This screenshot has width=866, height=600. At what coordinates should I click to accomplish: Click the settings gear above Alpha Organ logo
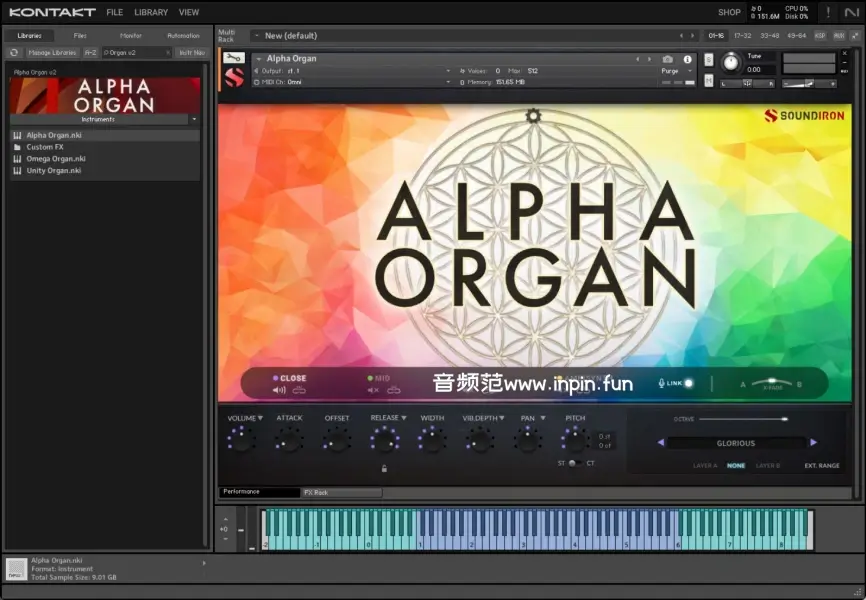click(x=533, y=115)
